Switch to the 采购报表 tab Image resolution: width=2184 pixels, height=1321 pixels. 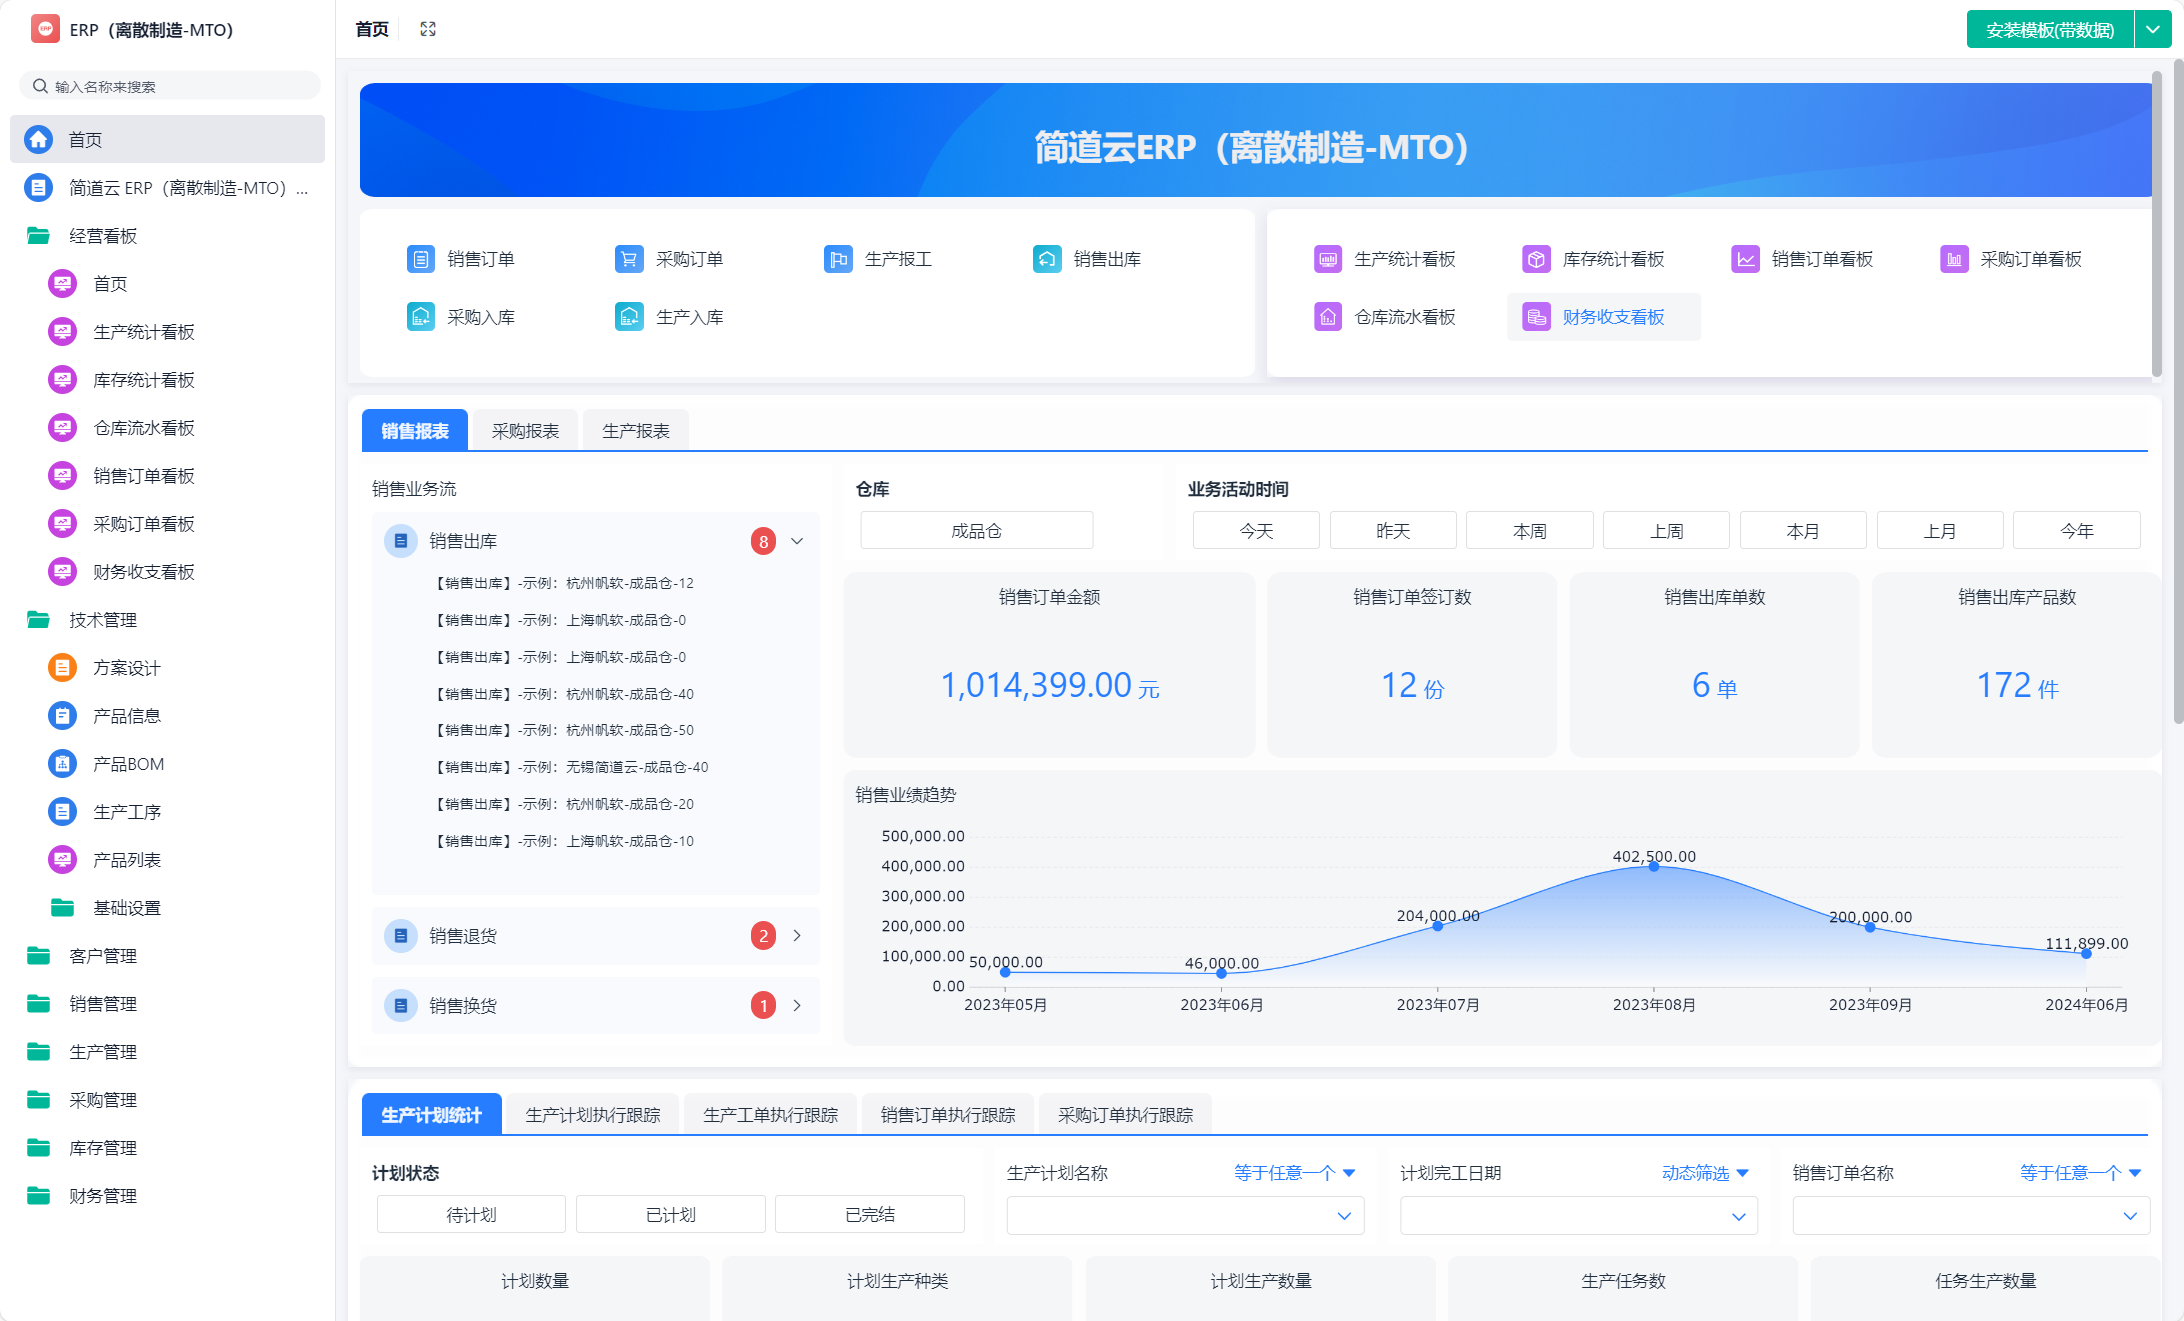click(525, 429)
